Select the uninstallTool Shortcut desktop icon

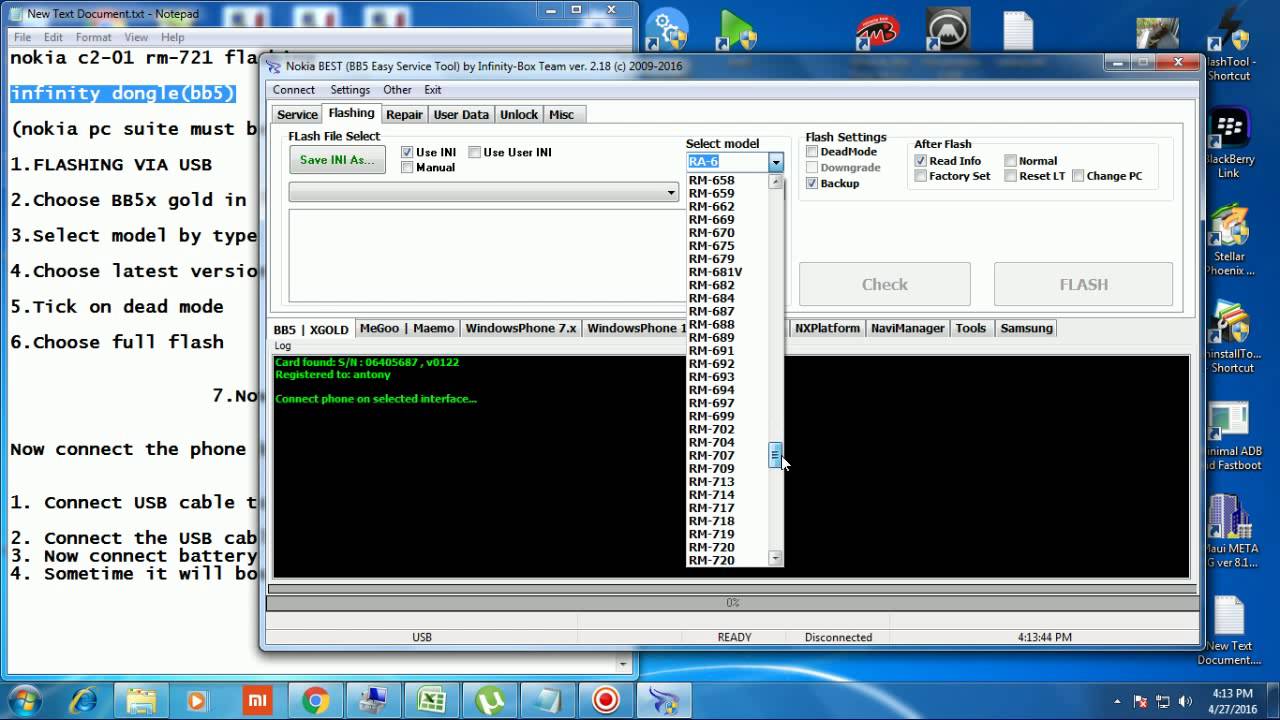[x=1229, y=337]
